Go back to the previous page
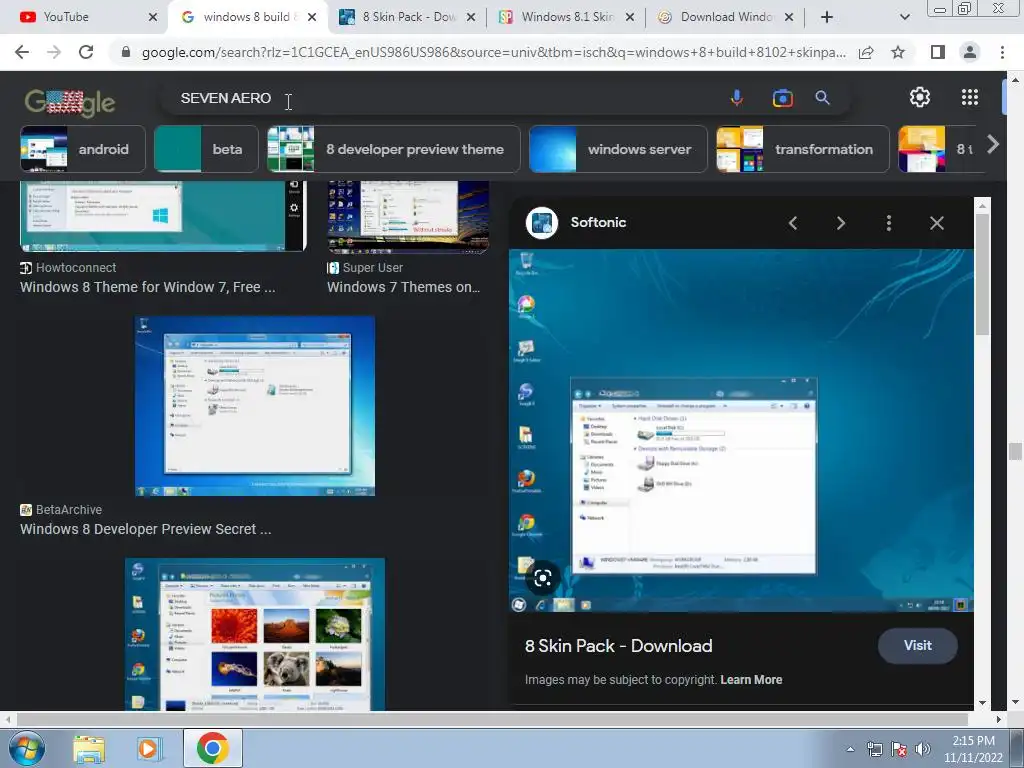The width and height of the screenshot is (1024, 768). click(22, 52)
